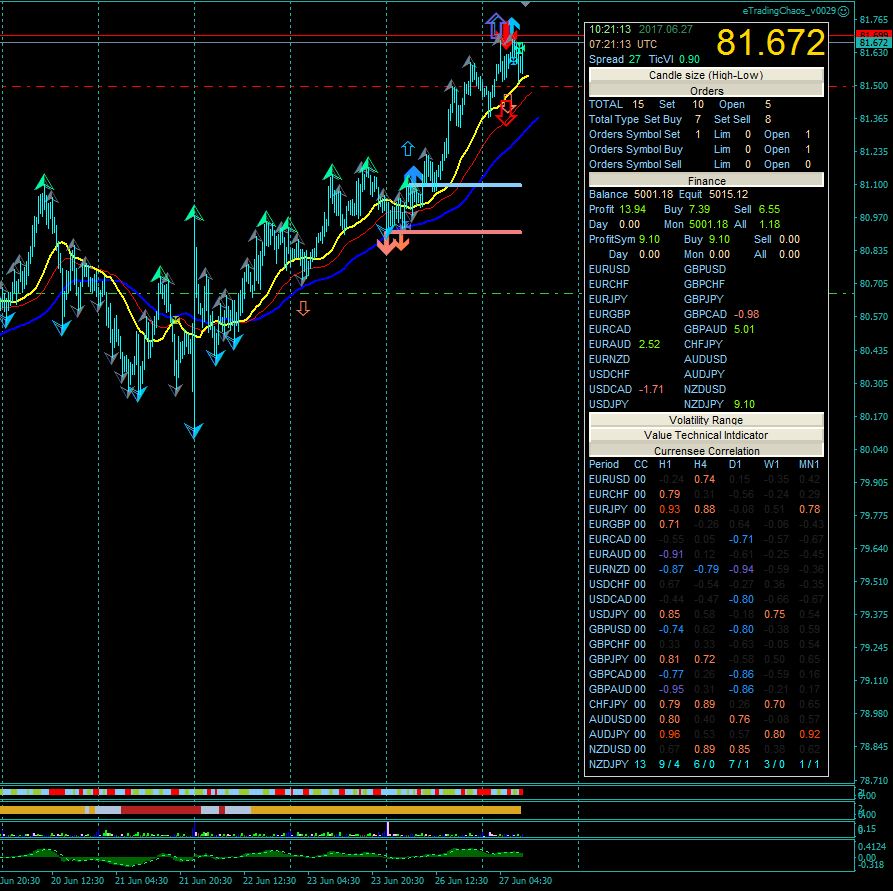Toggle the Finance section button
The height and width of the screenshot is (891, 893).
click(x=706, y=181)
